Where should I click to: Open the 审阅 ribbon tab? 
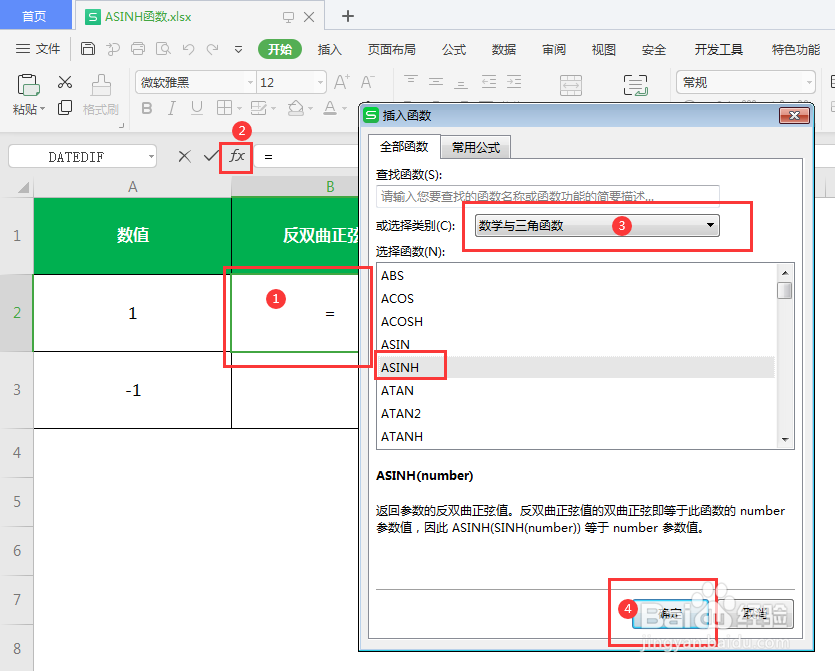click(554, 50)
